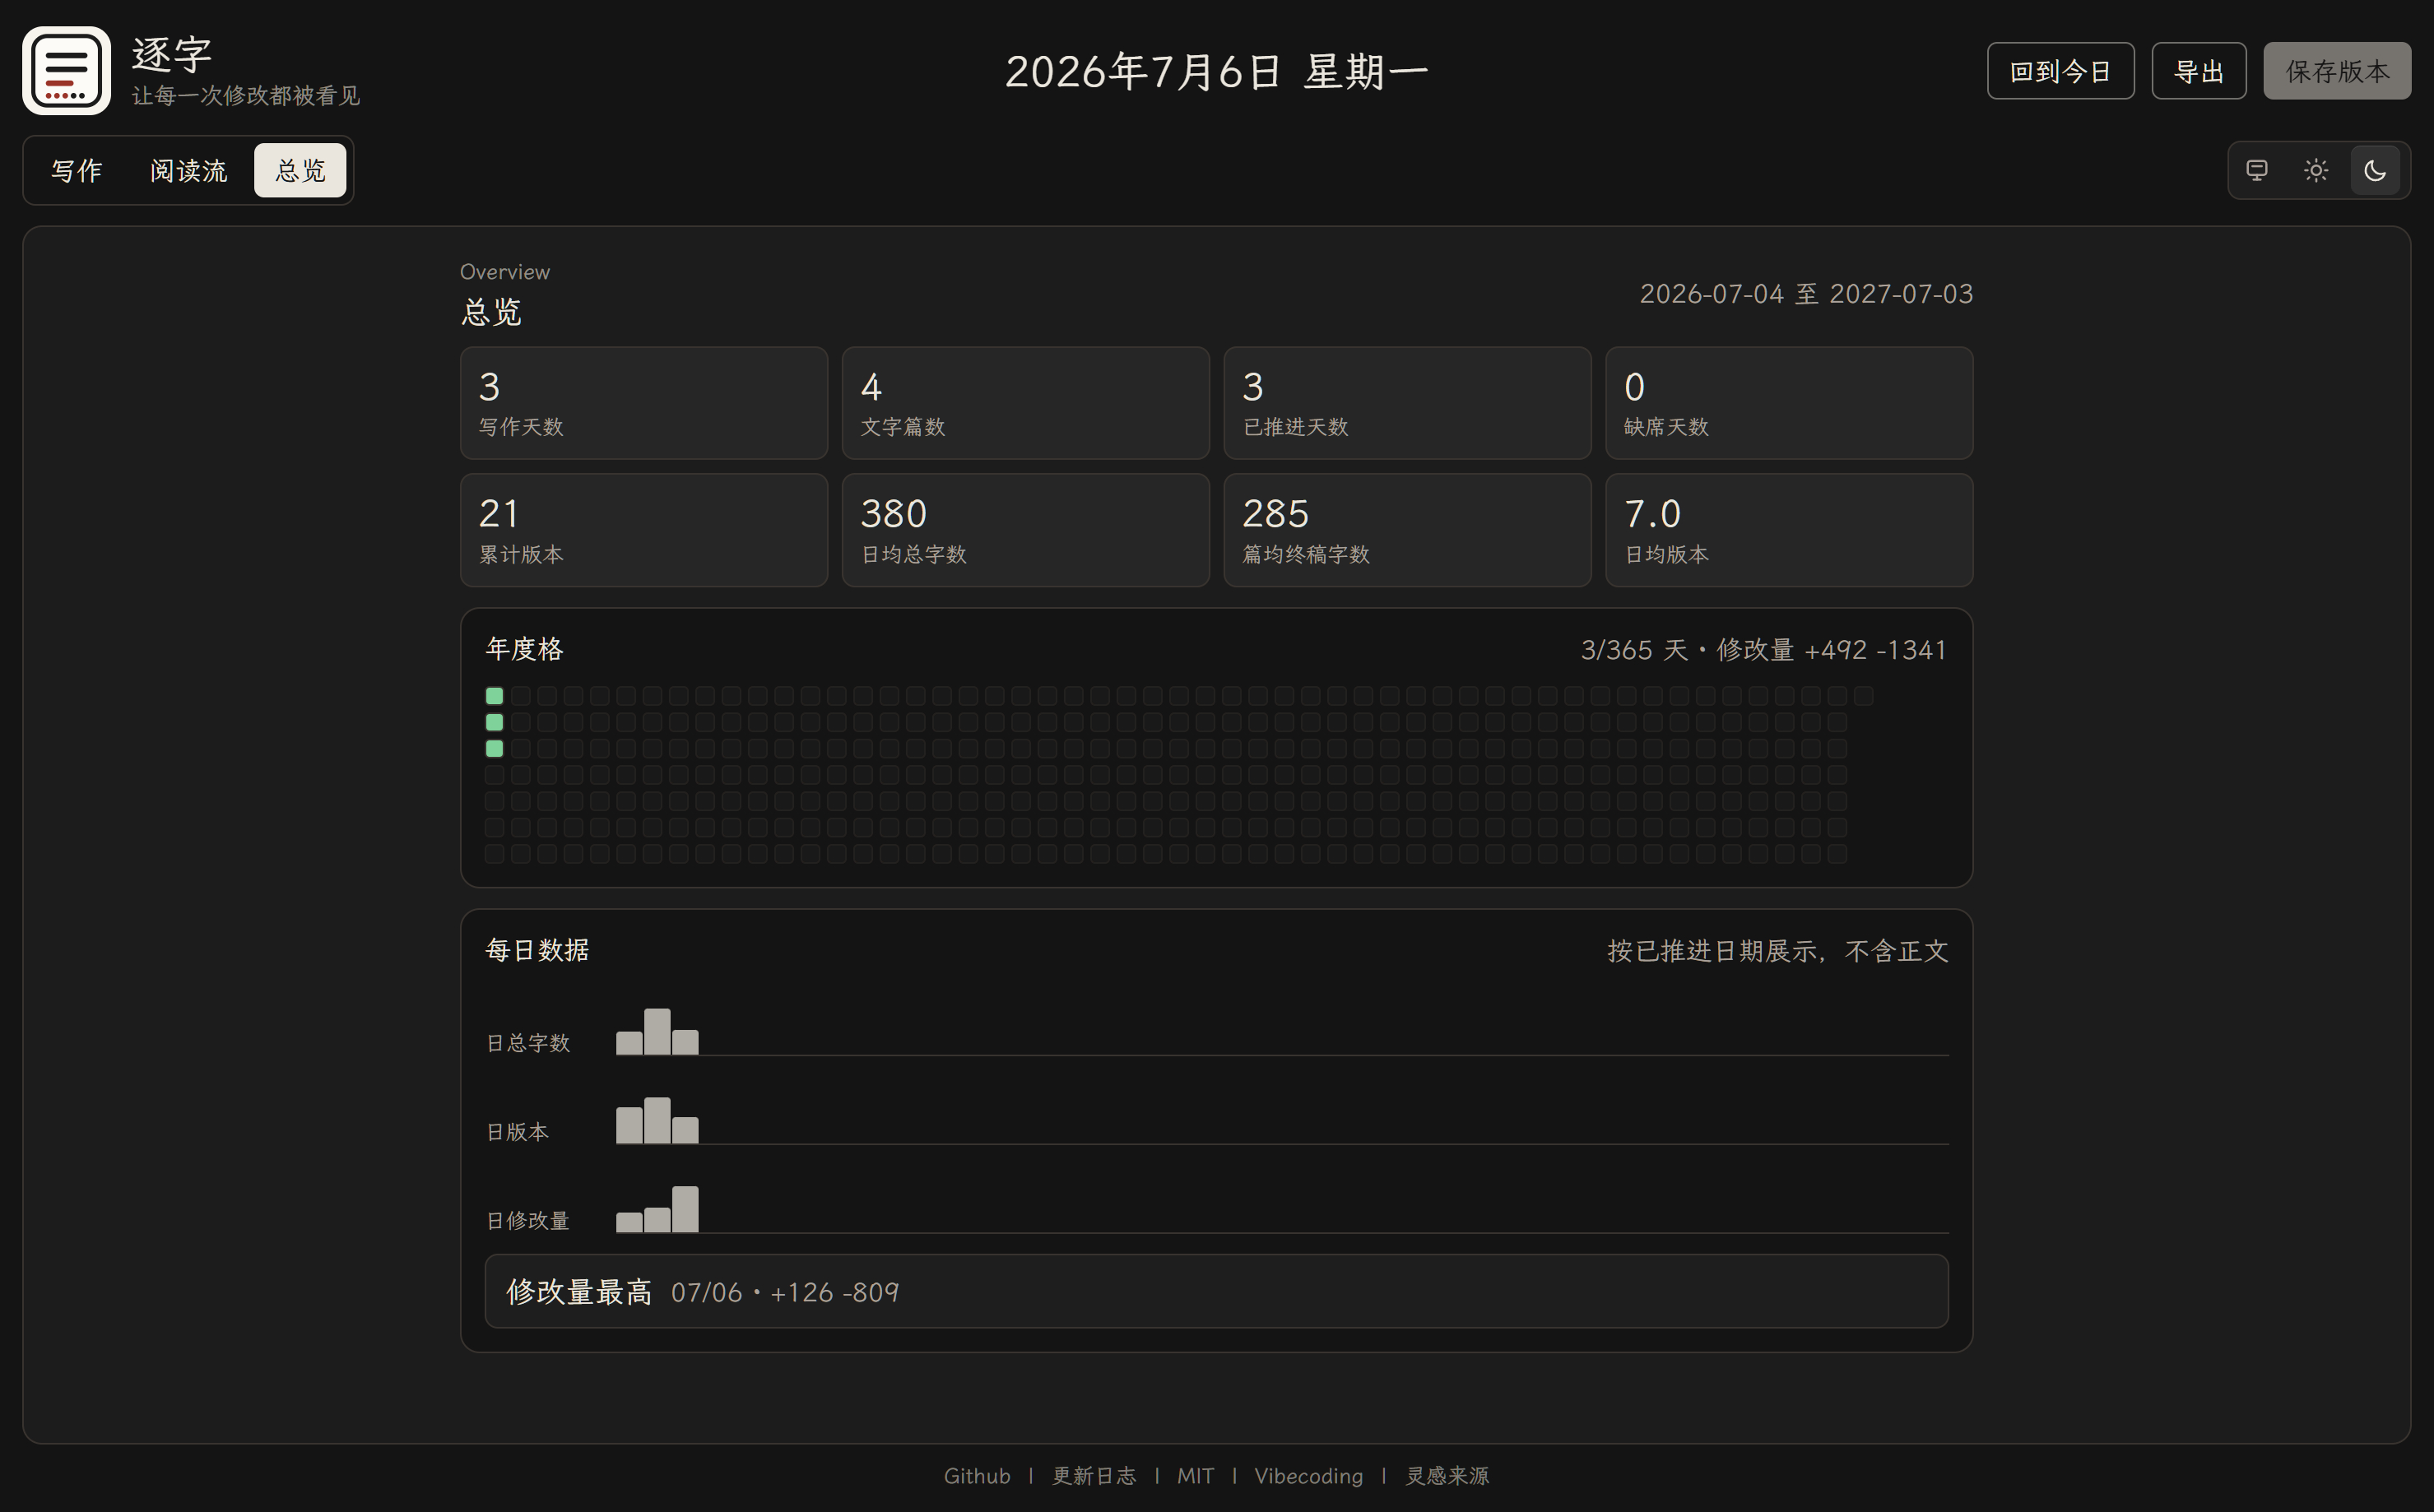Click the 每日数据 heading
Image resolution: width=2434 pixels, height=1512 pixels.
(537, 950)
